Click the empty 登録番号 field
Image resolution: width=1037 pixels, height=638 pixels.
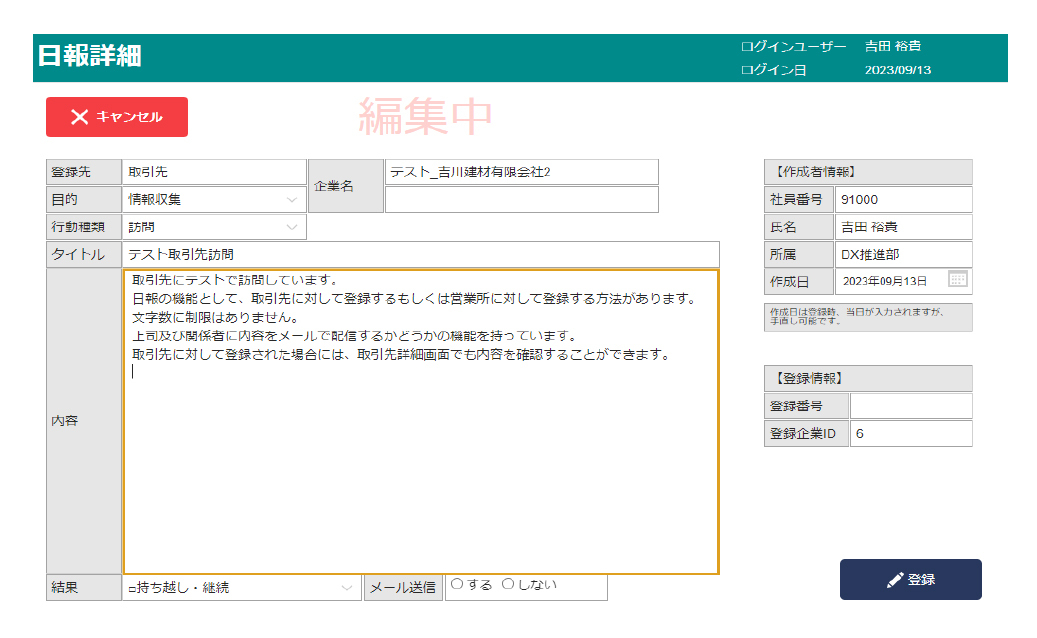pyautogui.click(x=910, y=406)
